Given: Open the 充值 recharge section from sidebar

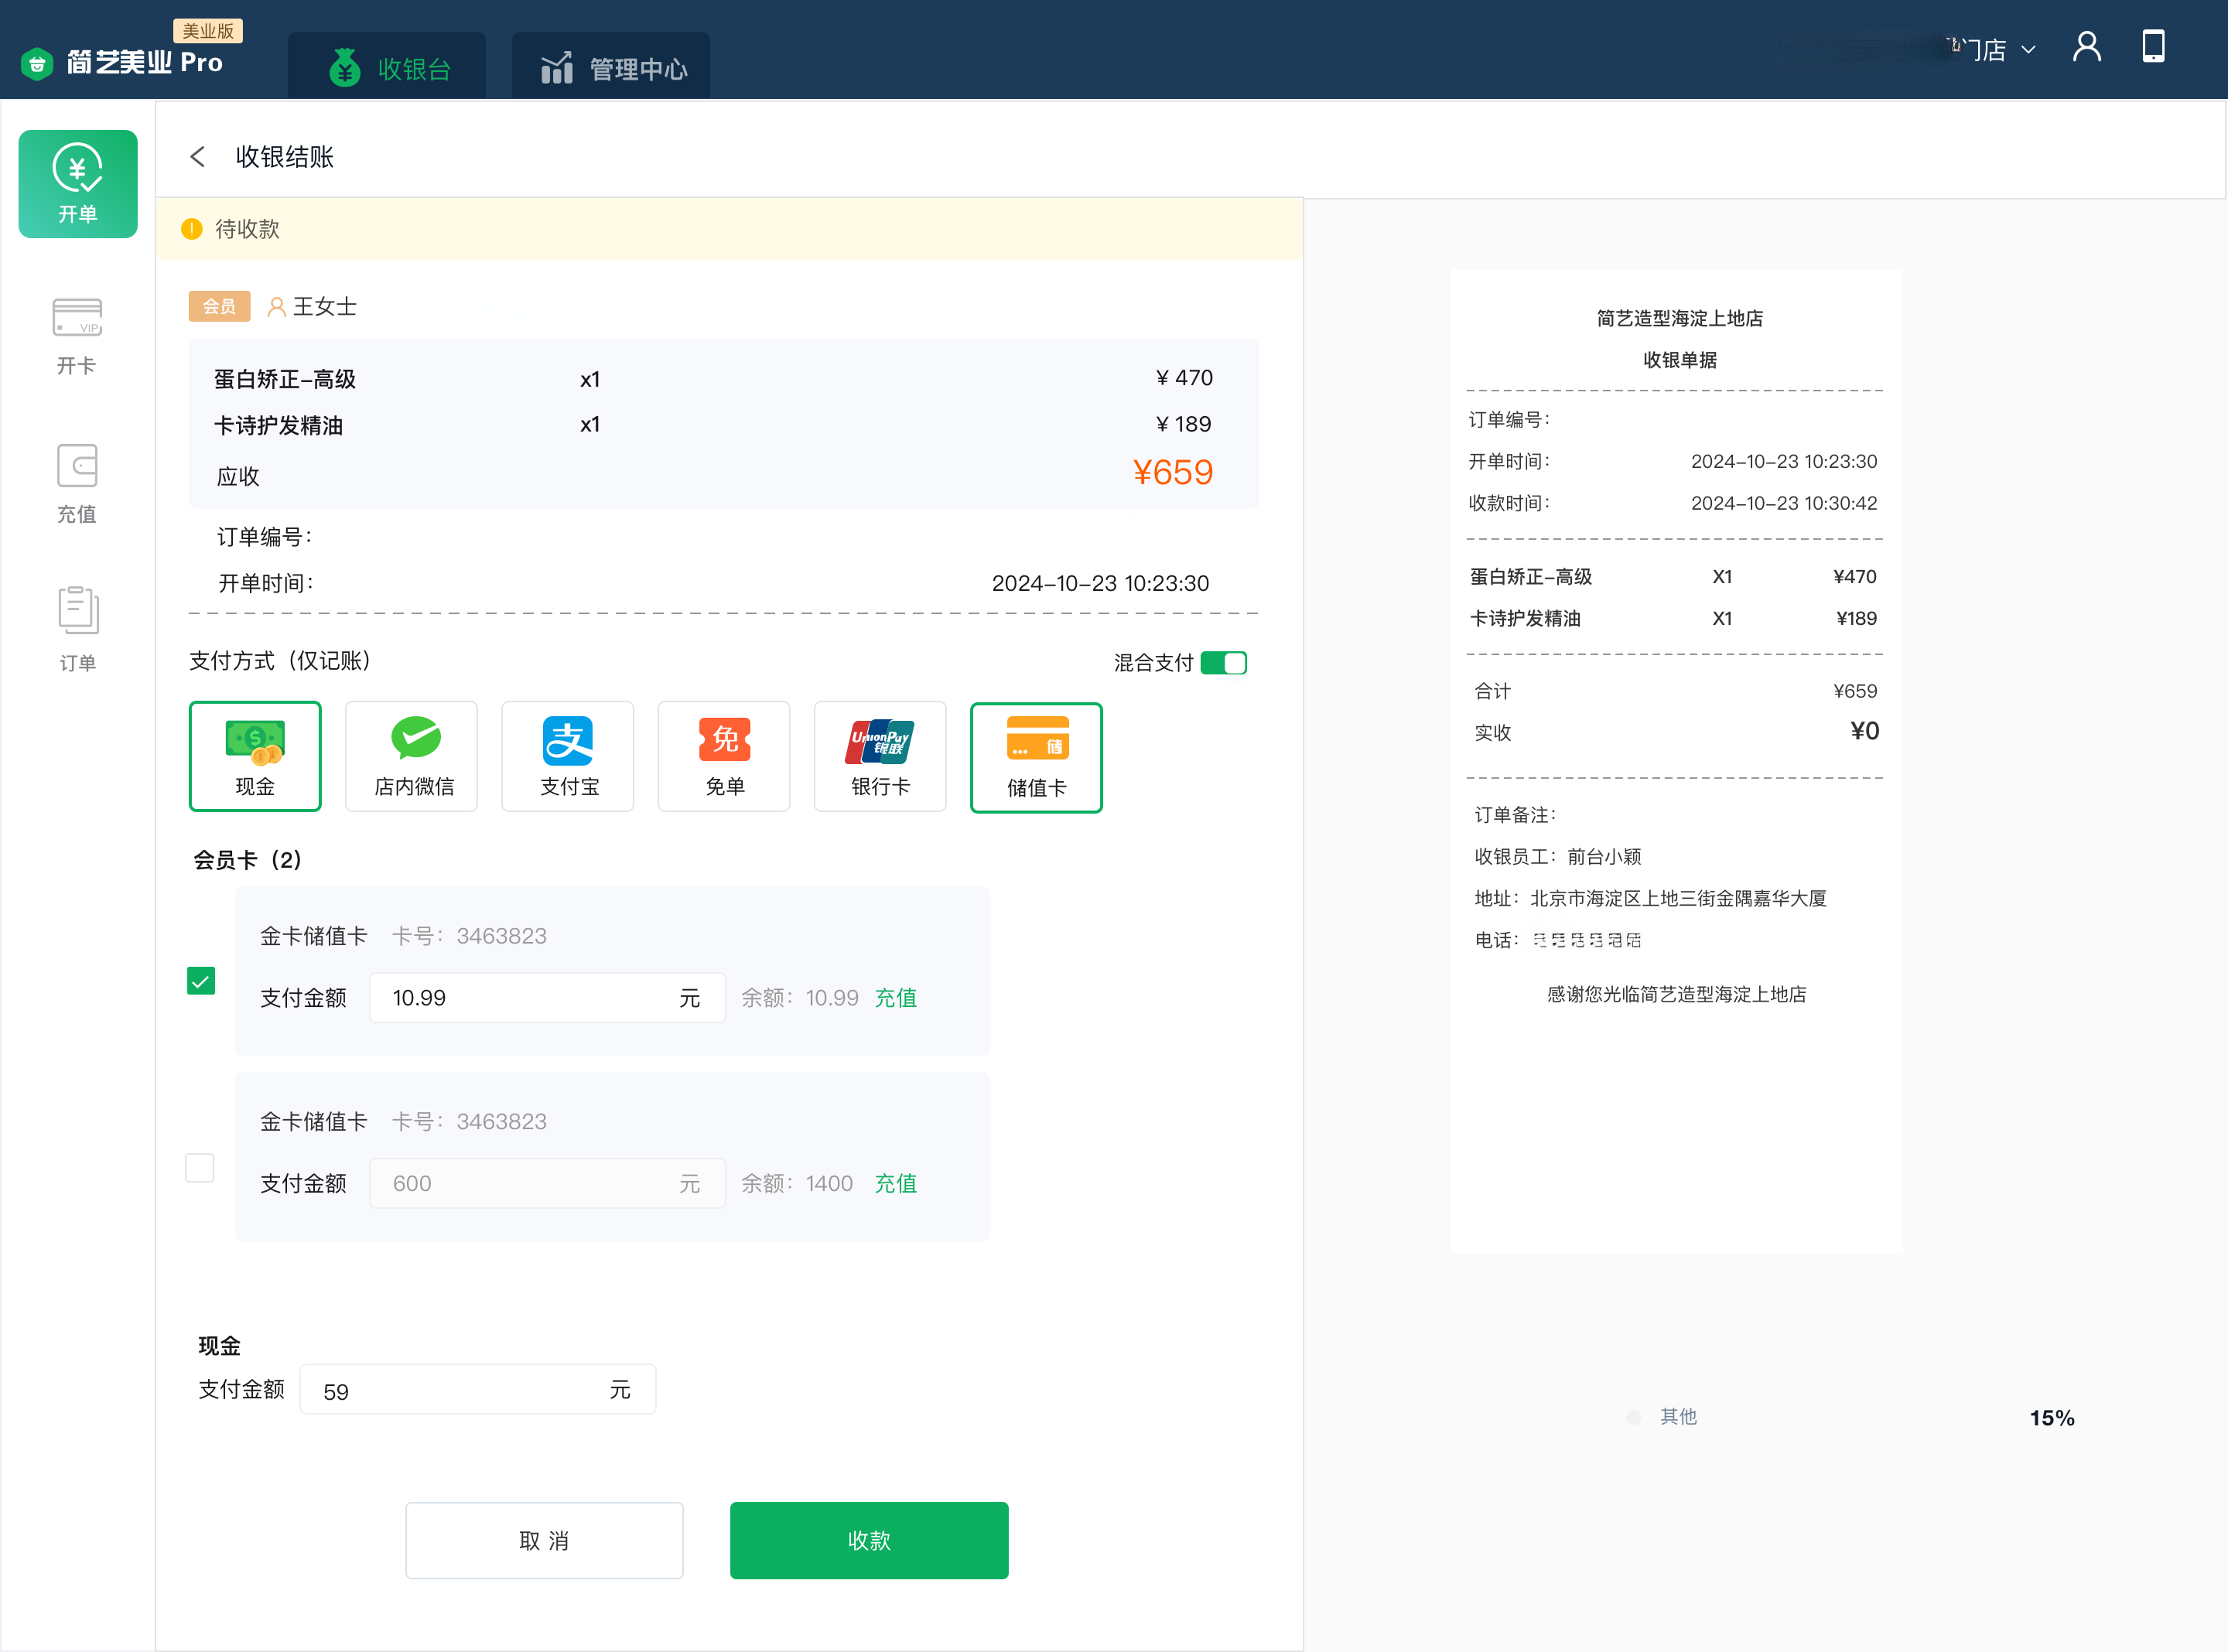Looking at the screenshot, I should coord(77,484).
